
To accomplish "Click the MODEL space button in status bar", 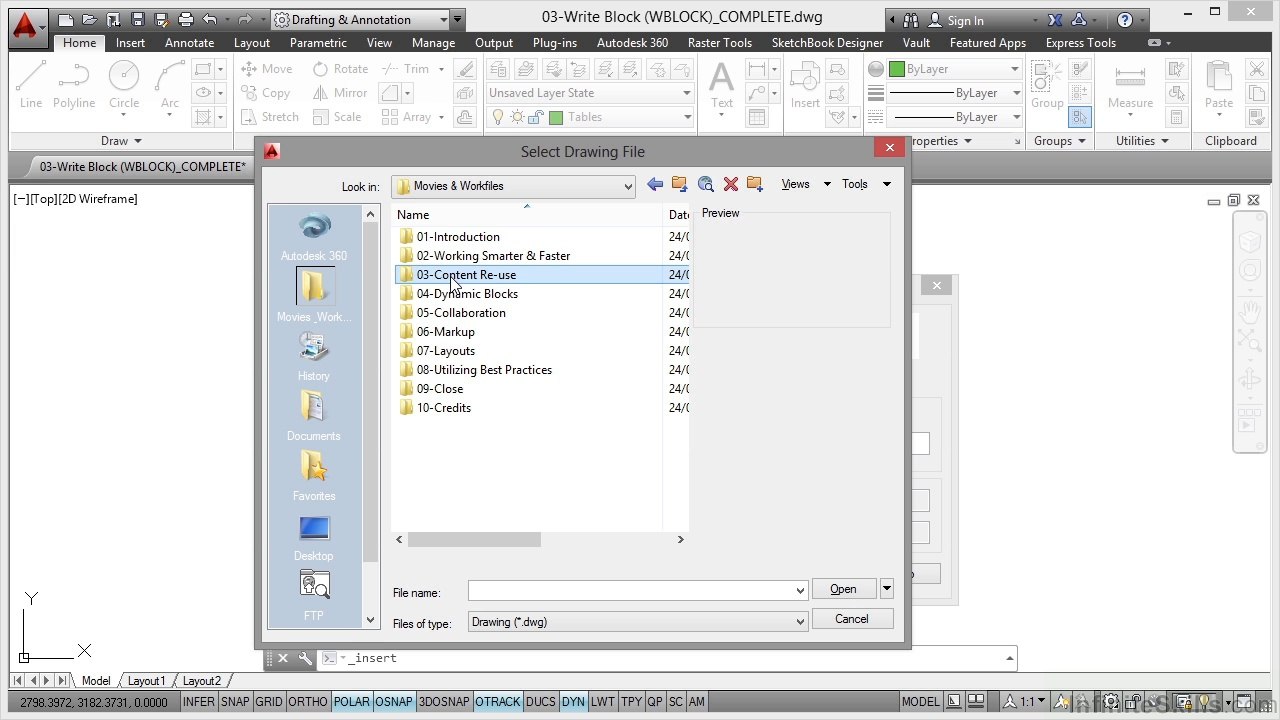I will (x=921, y=702).
